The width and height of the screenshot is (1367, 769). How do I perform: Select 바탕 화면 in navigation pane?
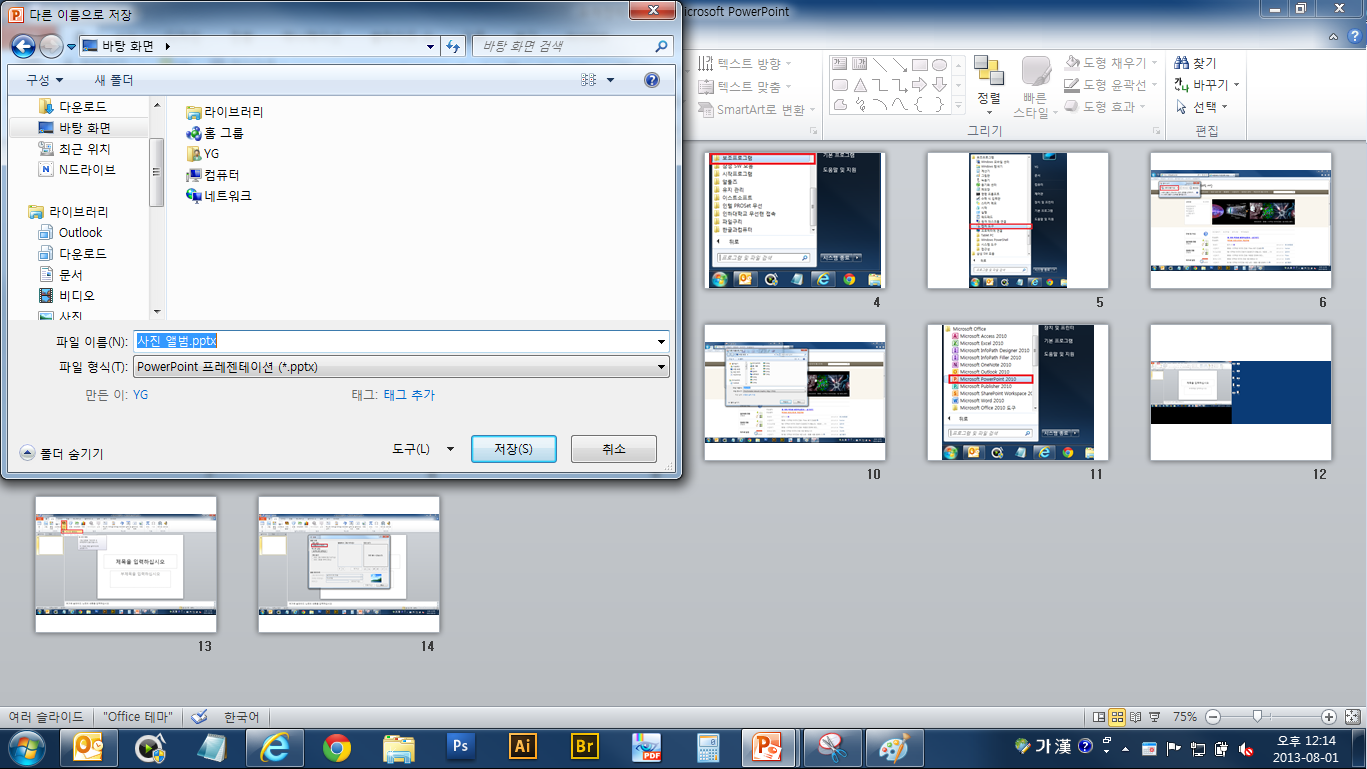[84, 128]
